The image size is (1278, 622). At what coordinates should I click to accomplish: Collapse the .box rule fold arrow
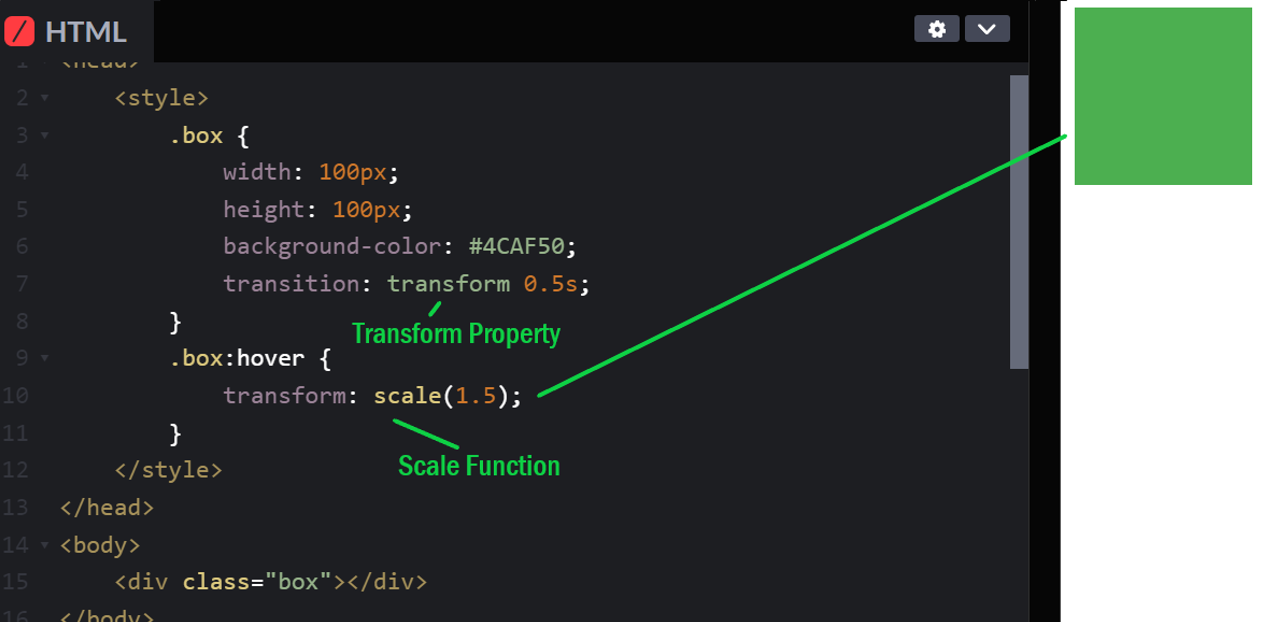coord(45,135)
